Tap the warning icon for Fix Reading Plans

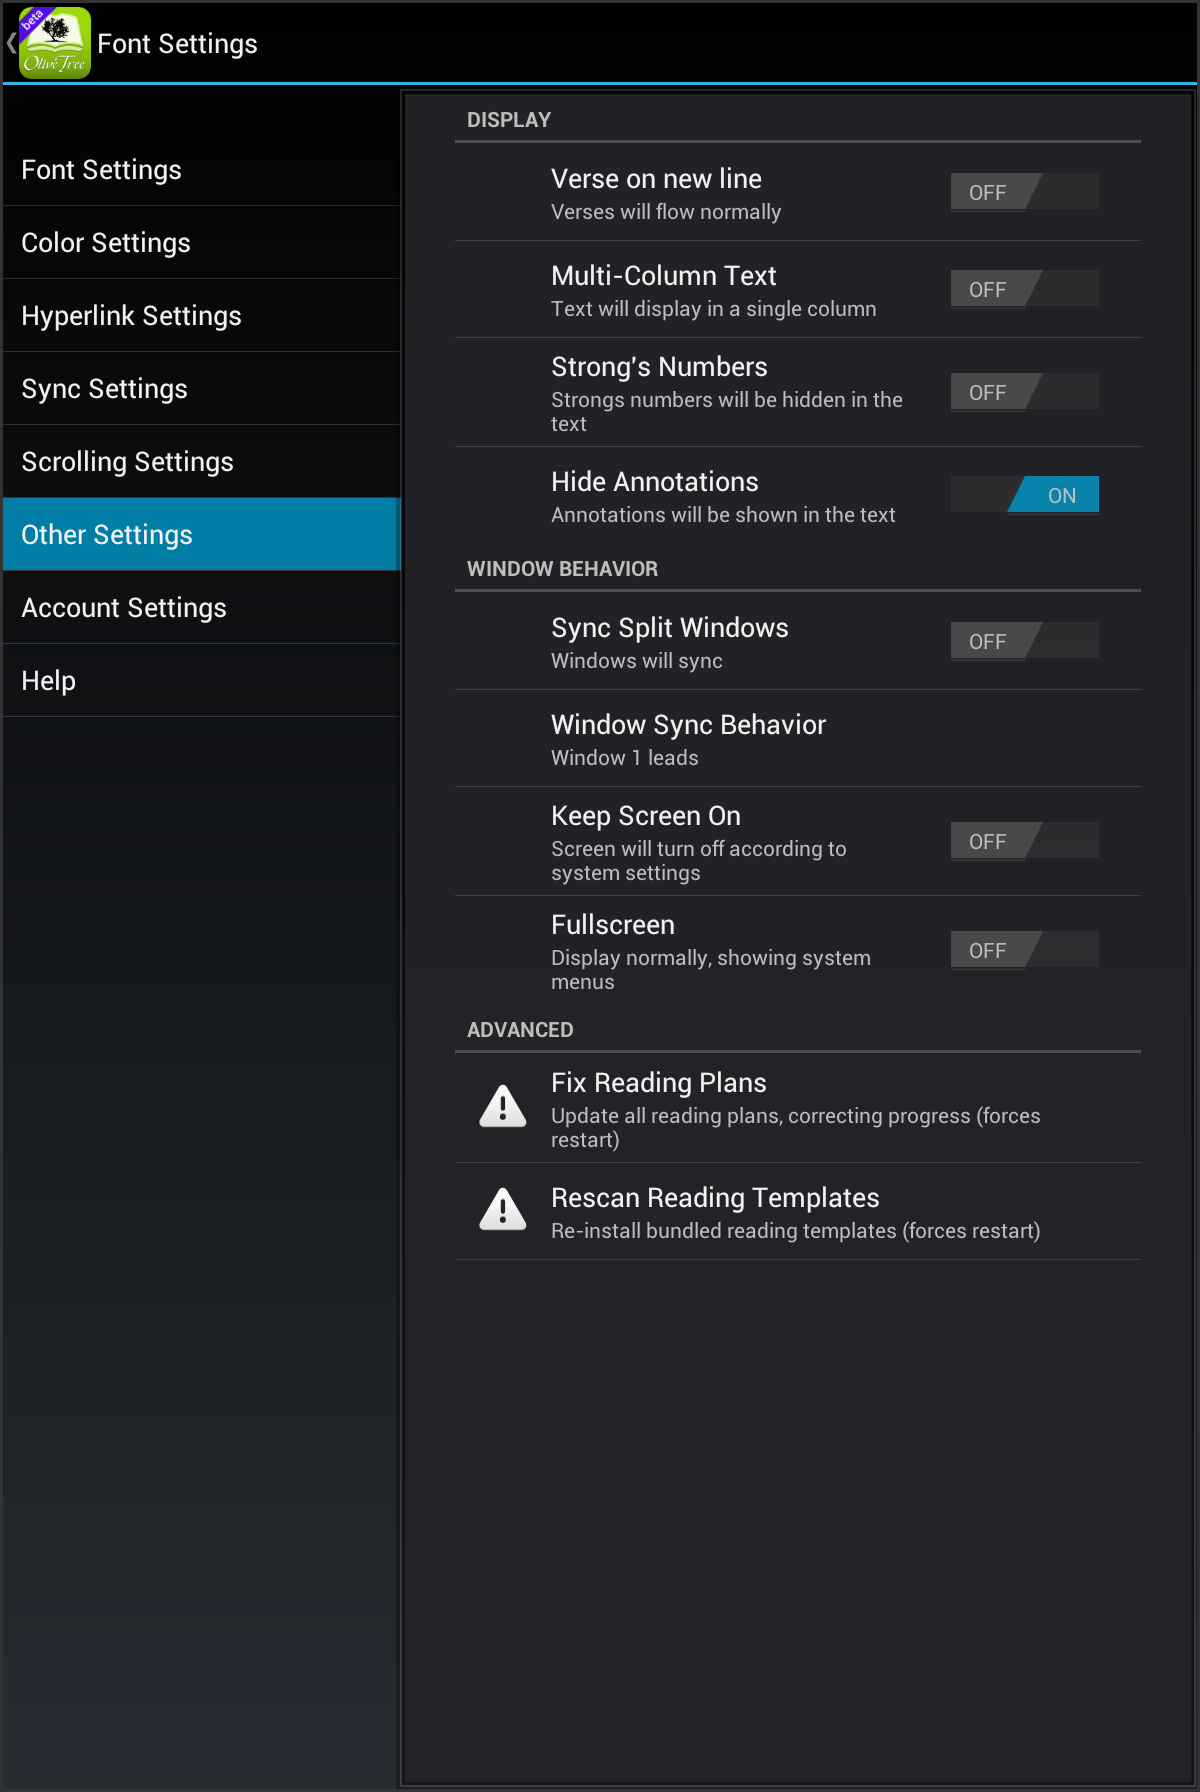(503, 1106)
